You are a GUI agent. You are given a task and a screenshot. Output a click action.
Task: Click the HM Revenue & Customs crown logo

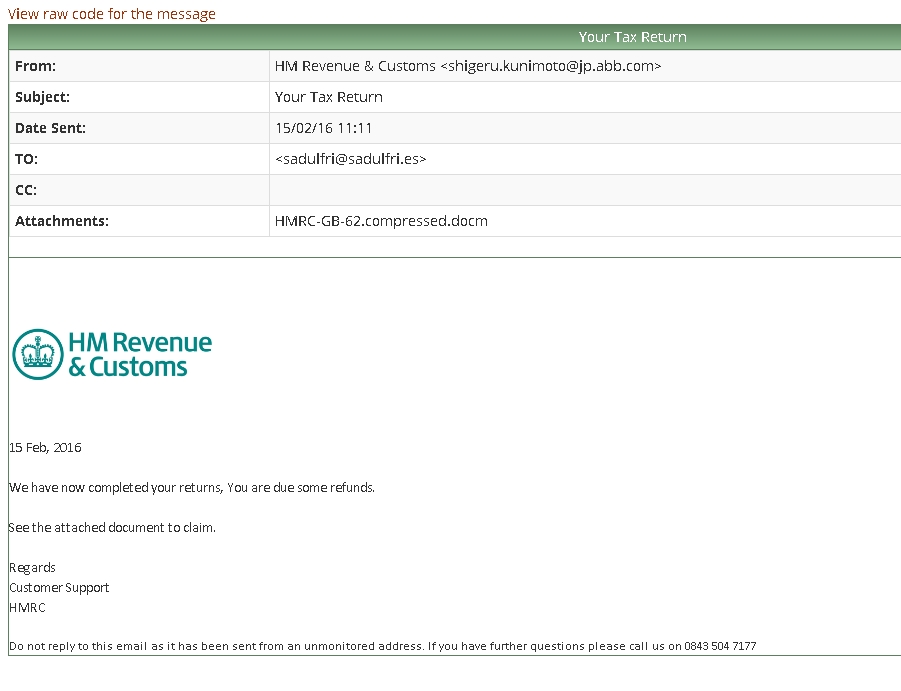[x=112, y=354]
